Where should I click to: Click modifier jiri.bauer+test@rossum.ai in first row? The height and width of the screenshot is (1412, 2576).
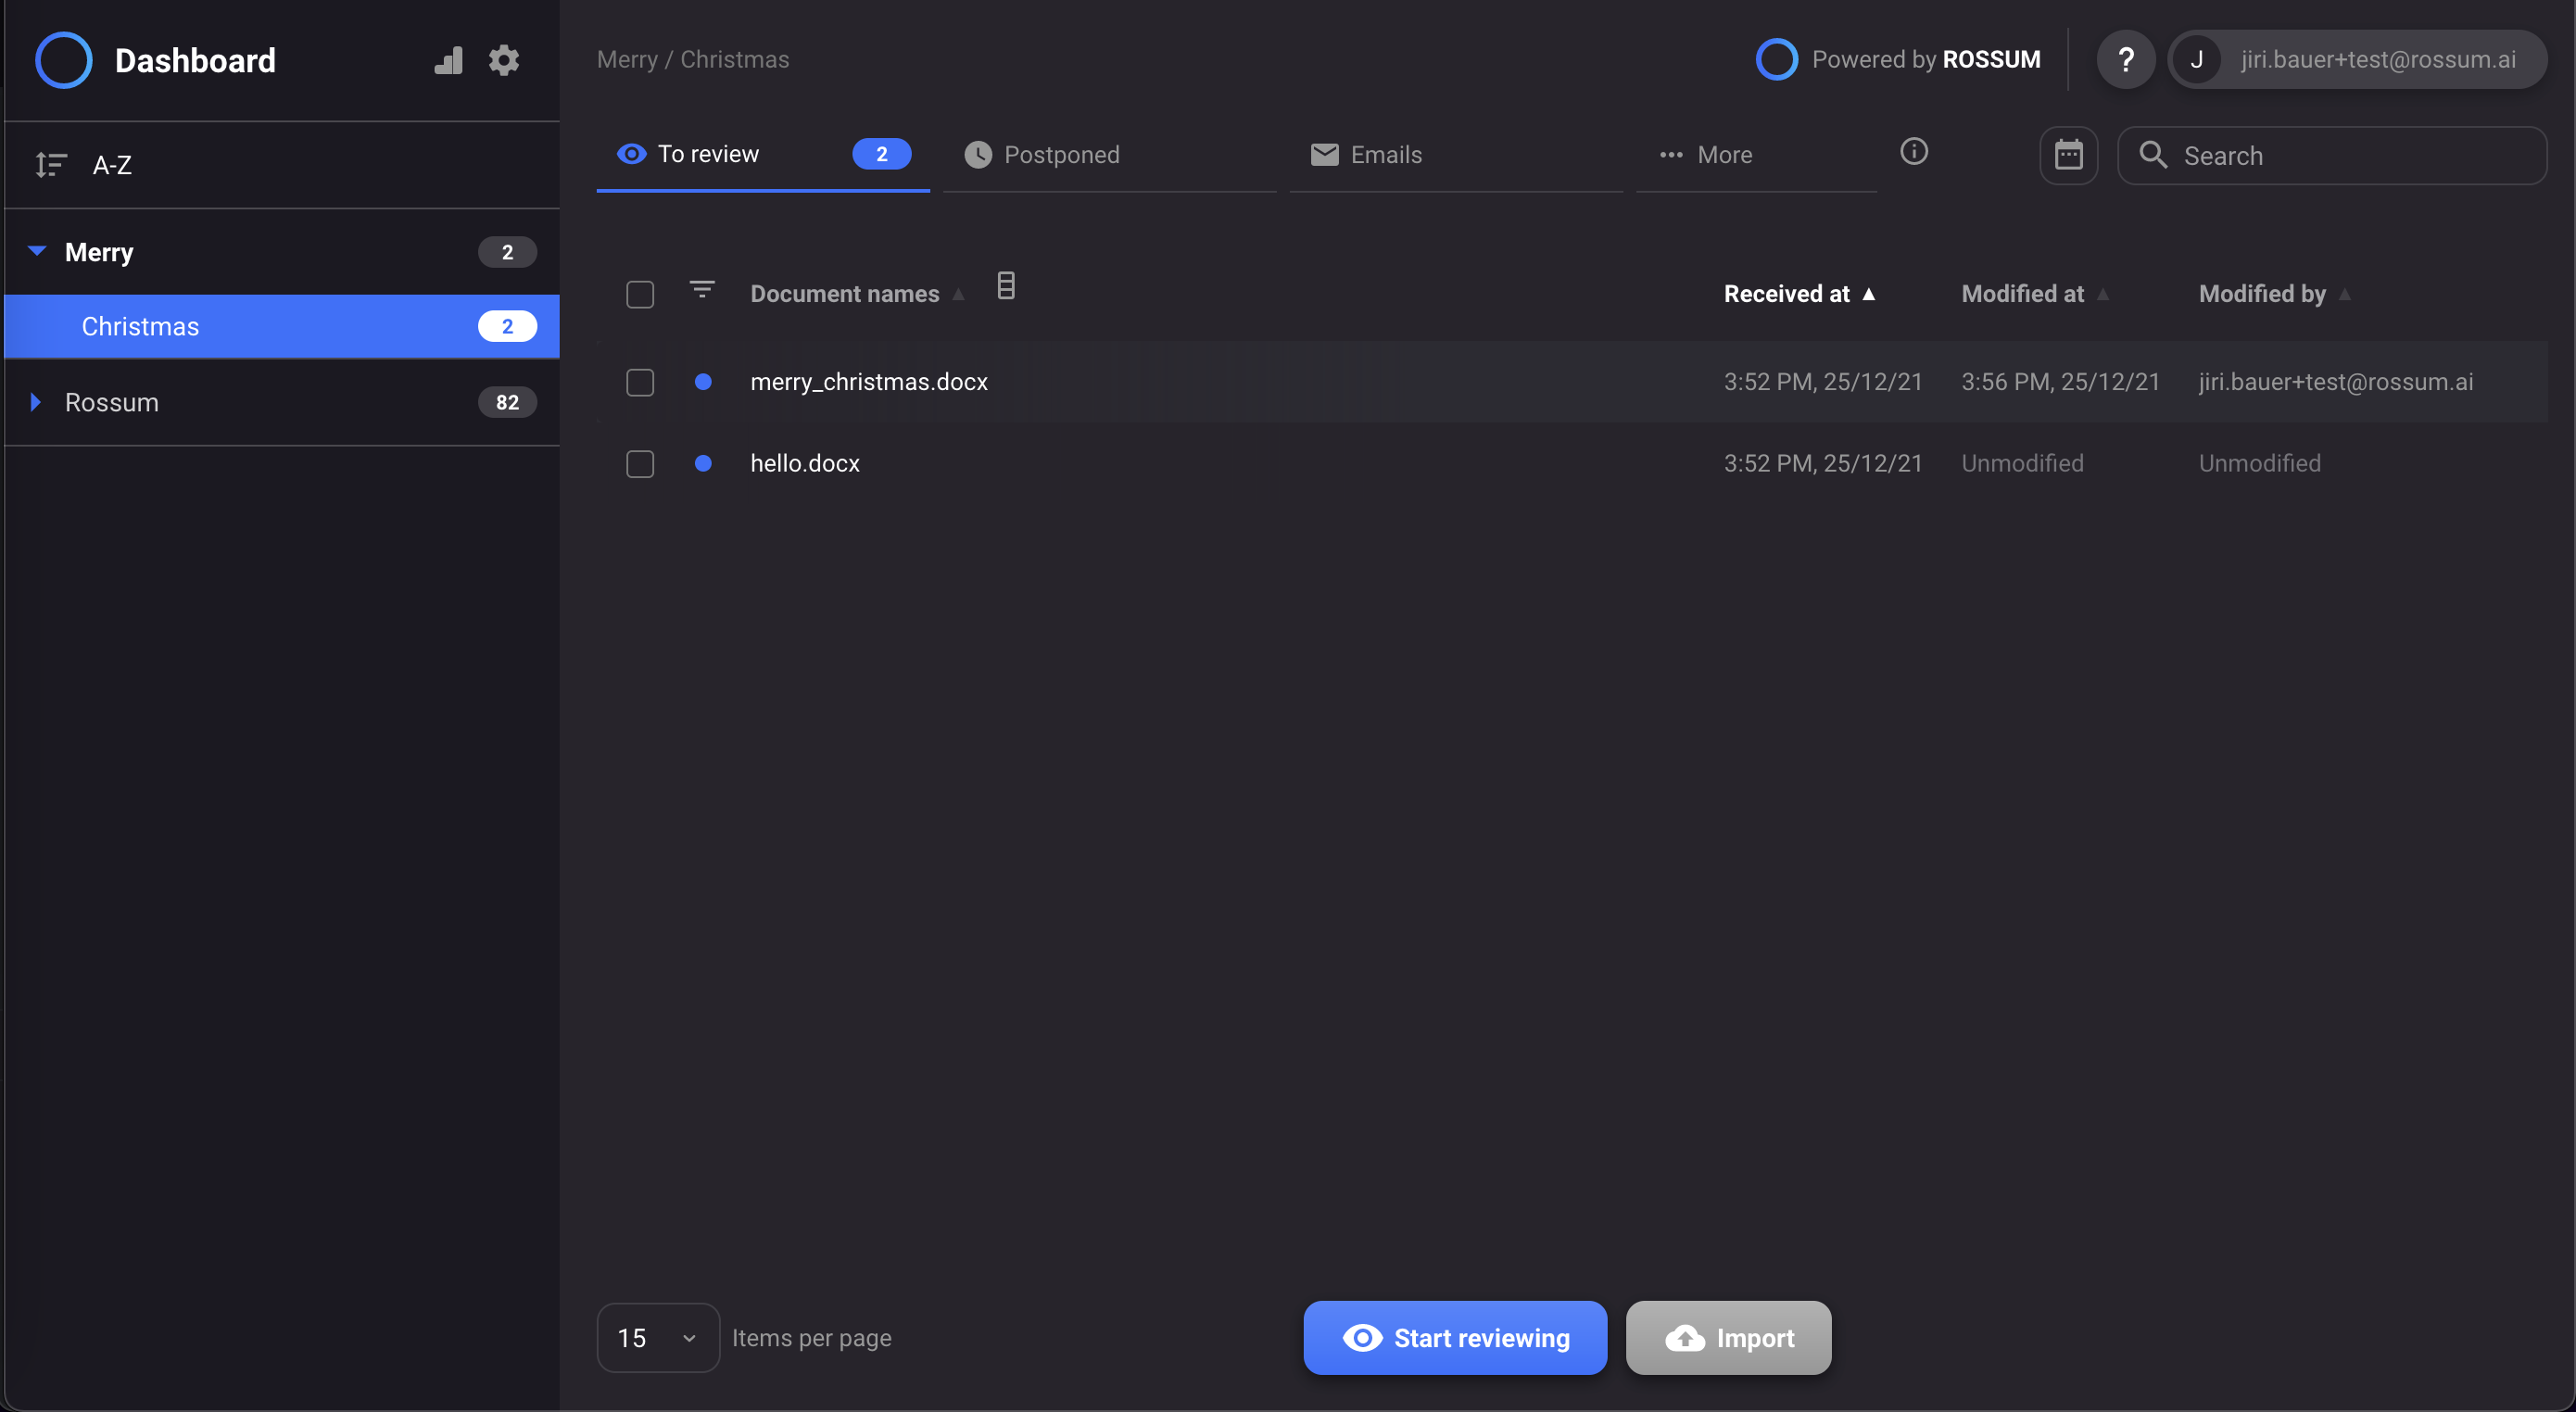[x=2336, y=382]
